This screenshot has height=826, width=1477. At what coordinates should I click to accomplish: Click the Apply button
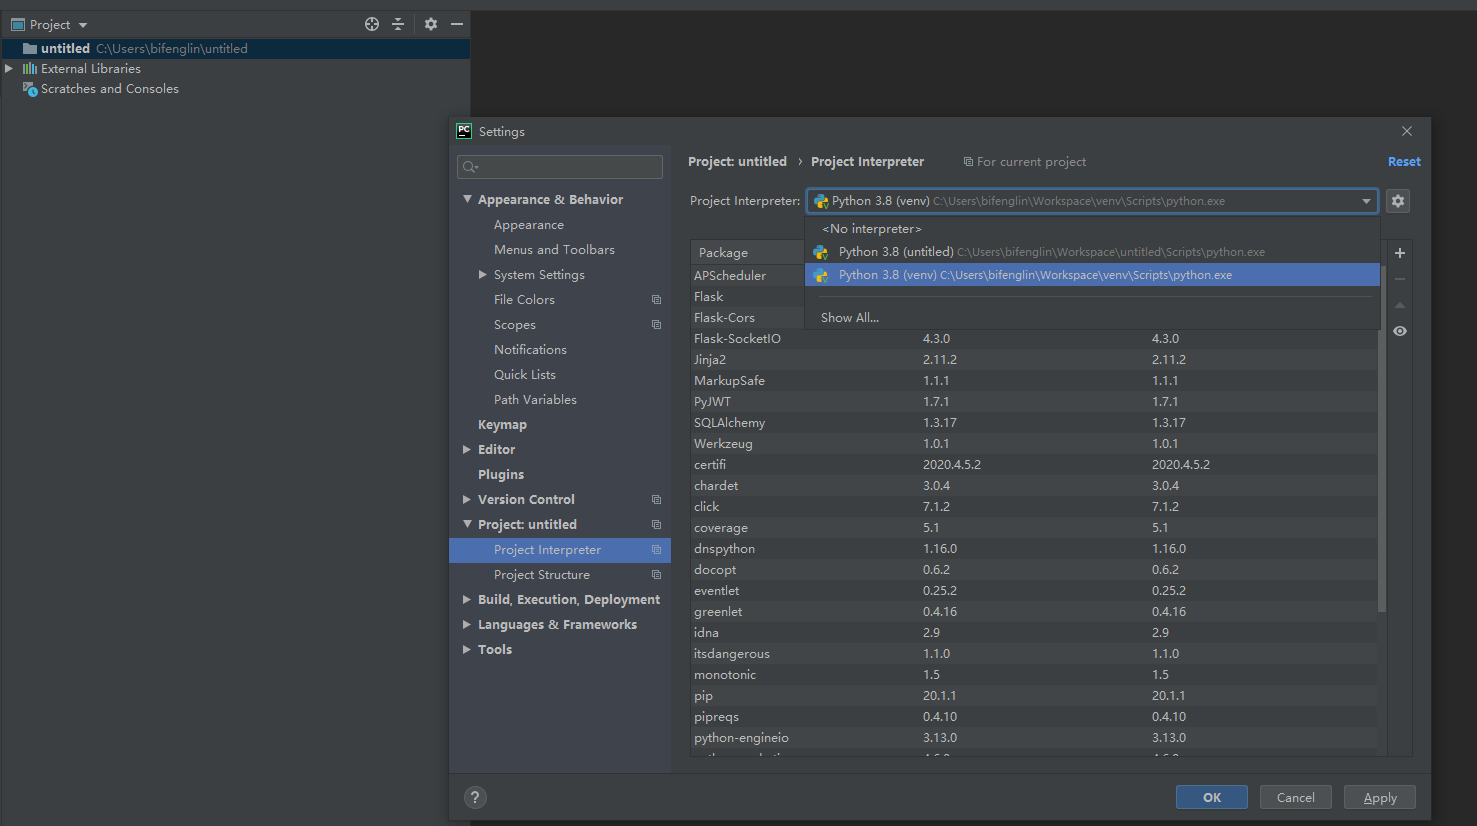pyautogui.click(x=1379, y=797)
